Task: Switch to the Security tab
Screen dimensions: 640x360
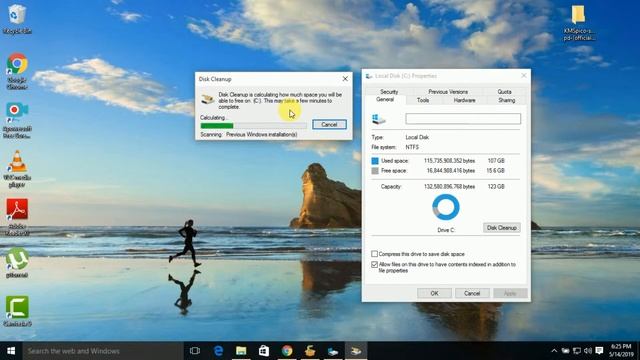Action: coord(389,91)
